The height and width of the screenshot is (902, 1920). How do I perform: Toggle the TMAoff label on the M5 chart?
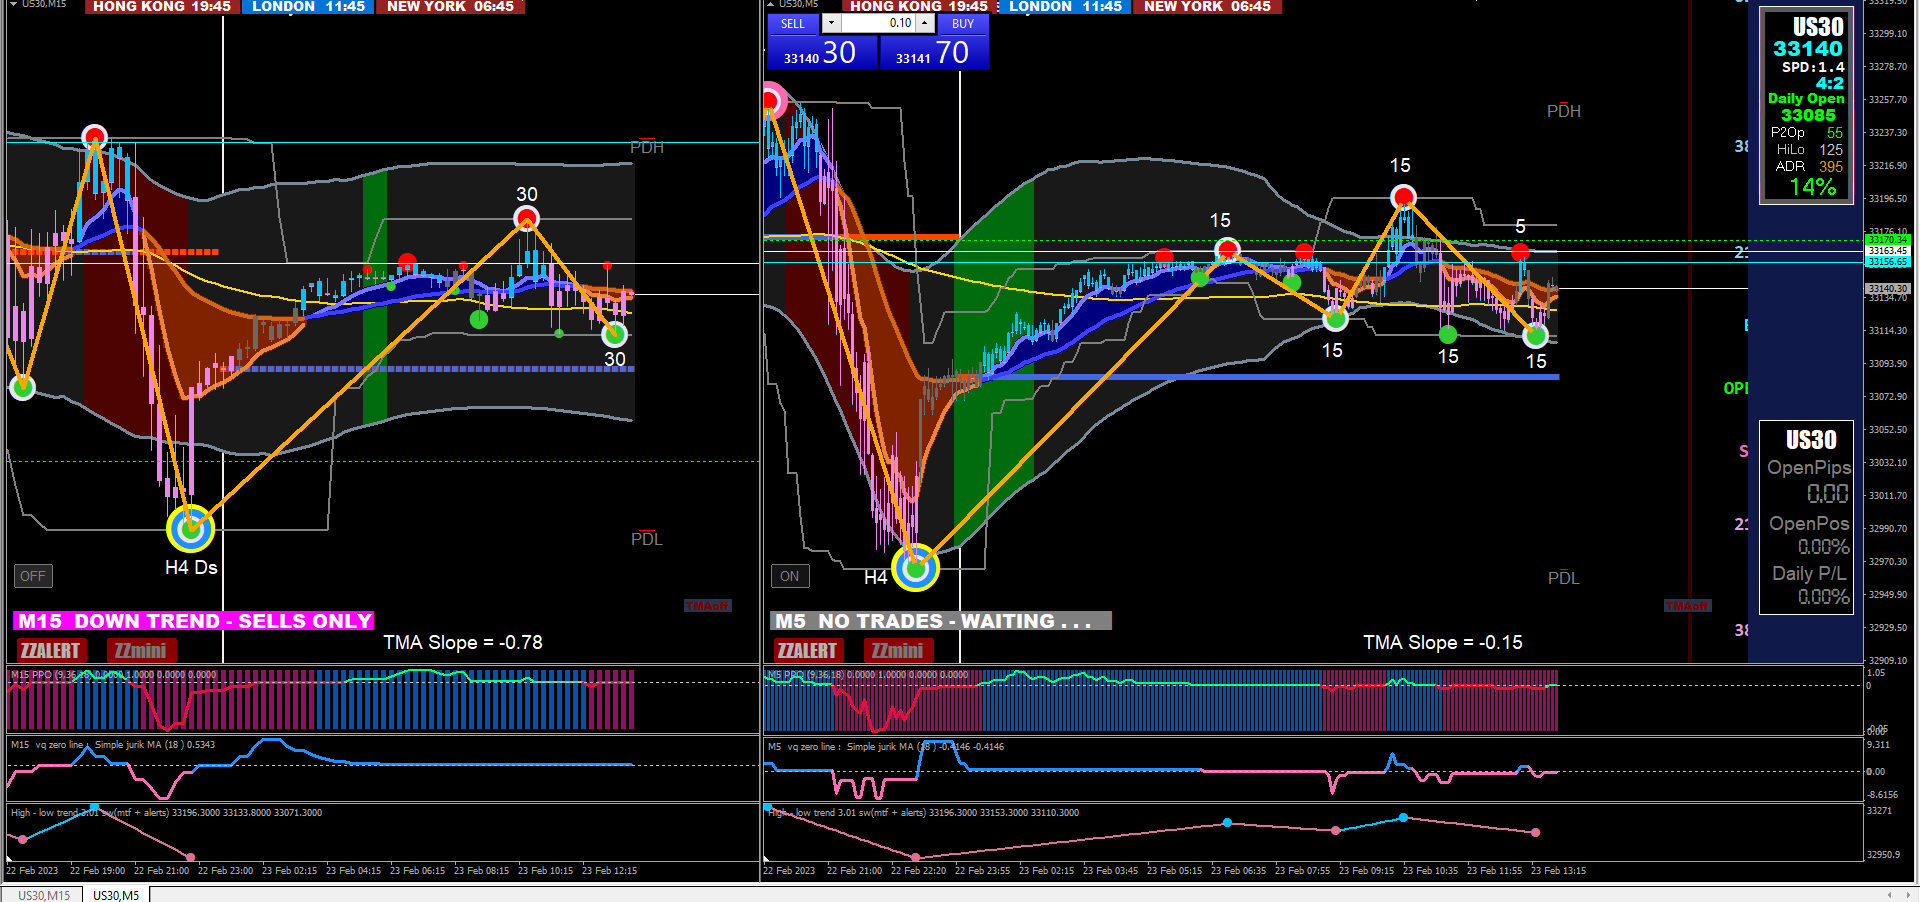coord(1687,606)
